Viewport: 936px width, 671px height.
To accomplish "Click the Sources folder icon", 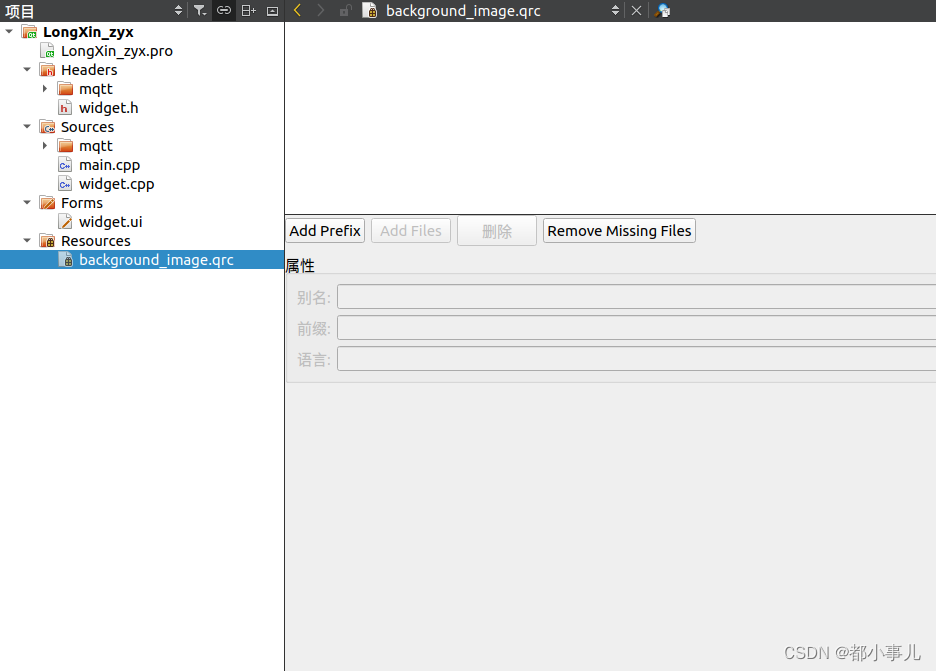I will [47, 127].
